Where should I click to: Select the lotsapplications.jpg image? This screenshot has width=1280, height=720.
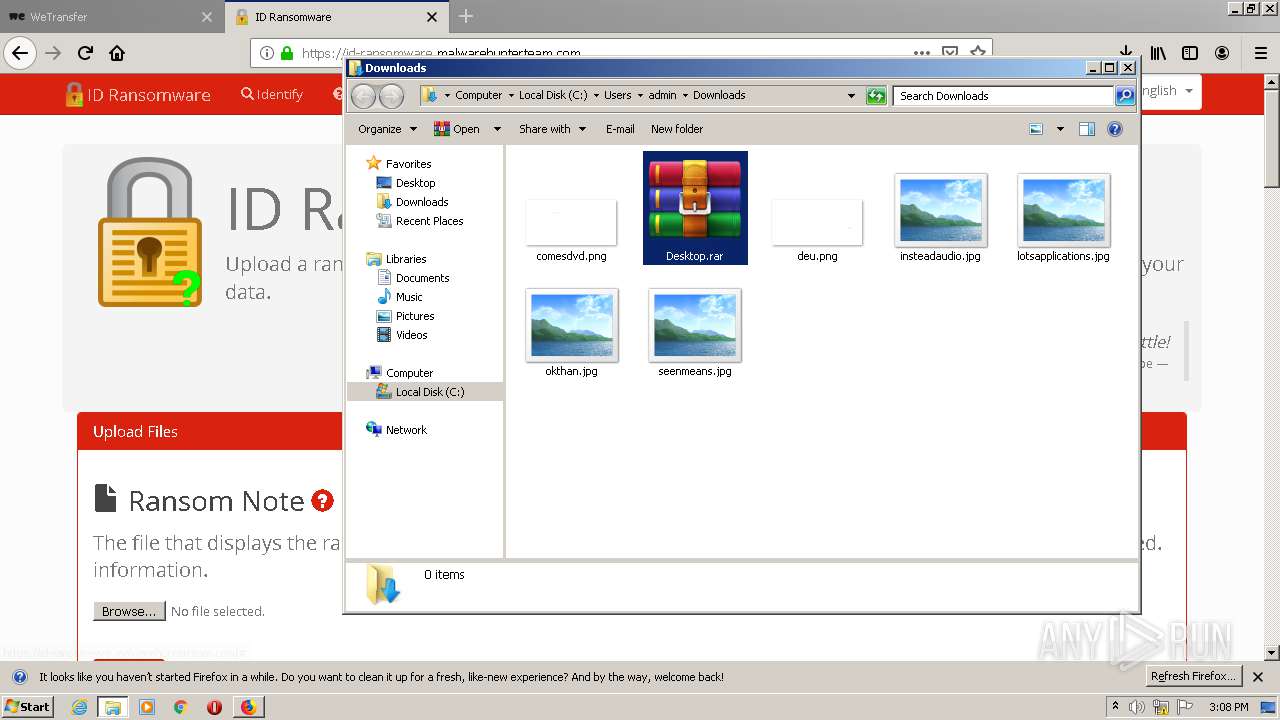point(1063,218)
